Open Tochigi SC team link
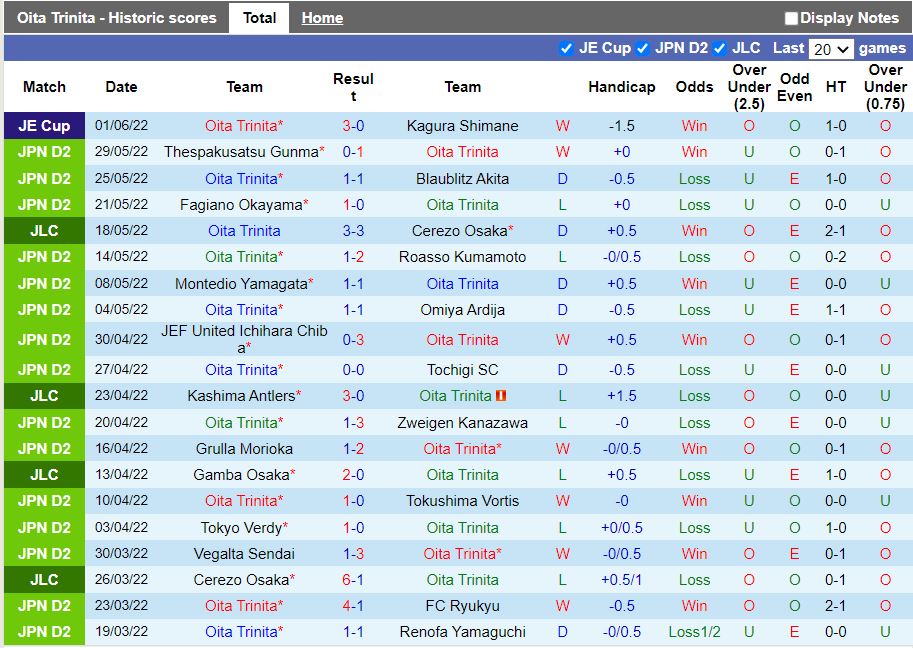The image size is (913, 648). [x=462, y=370]
